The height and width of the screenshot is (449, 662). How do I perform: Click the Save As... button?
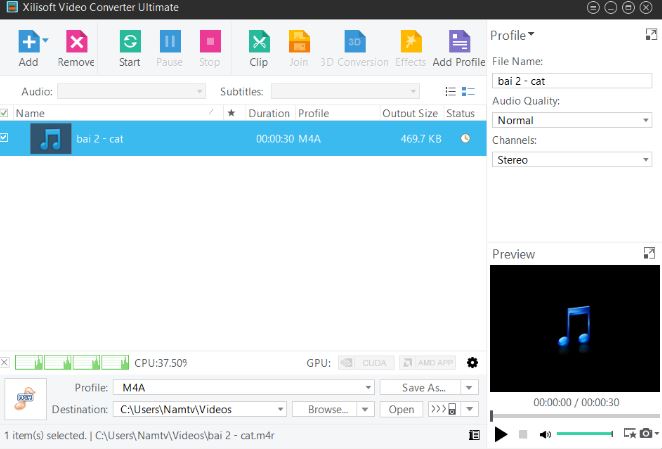coord(420,387)
